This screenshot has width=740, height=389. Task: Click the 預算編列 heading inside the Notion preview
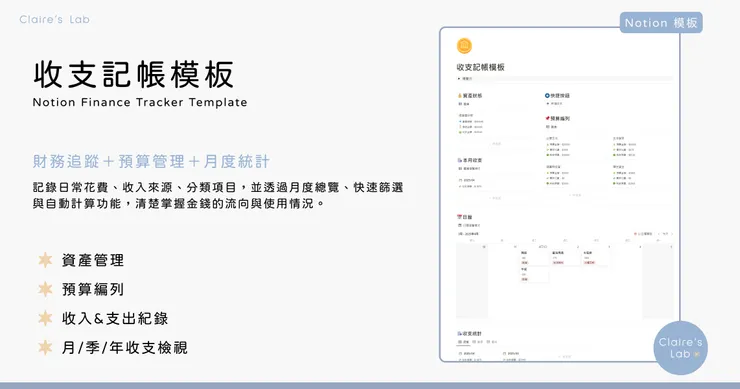pos(557,118)
